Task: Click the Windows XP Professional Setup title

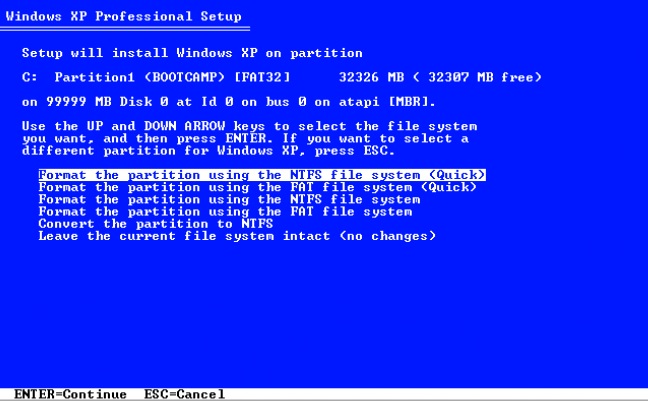Action: (x=124, y=16)
